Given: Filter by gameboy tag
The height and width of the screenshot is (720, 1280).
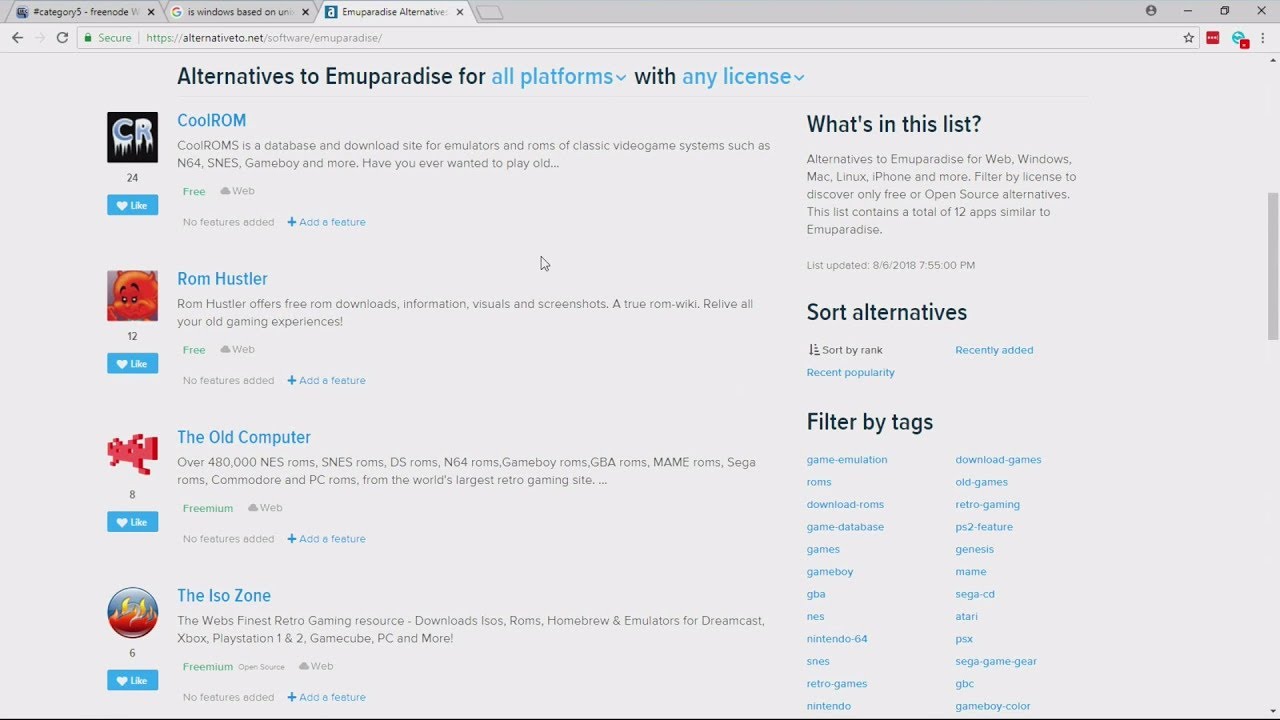Looking at the screenshot, I should tap(830, 572).
